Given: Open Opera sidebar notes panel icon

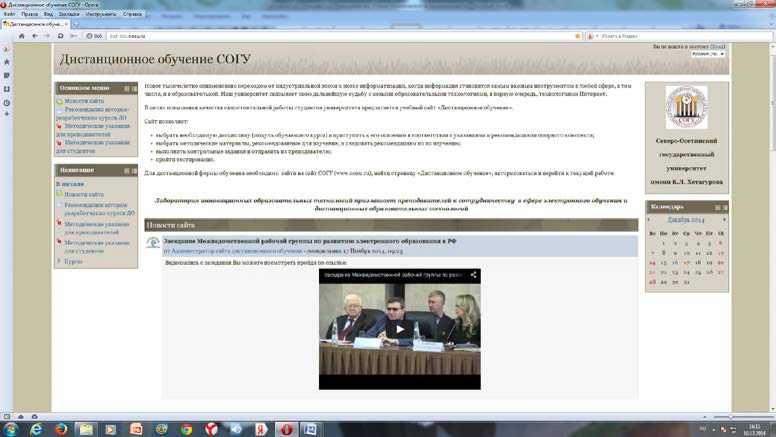Looking at the screenshot, I should point(6,76).
